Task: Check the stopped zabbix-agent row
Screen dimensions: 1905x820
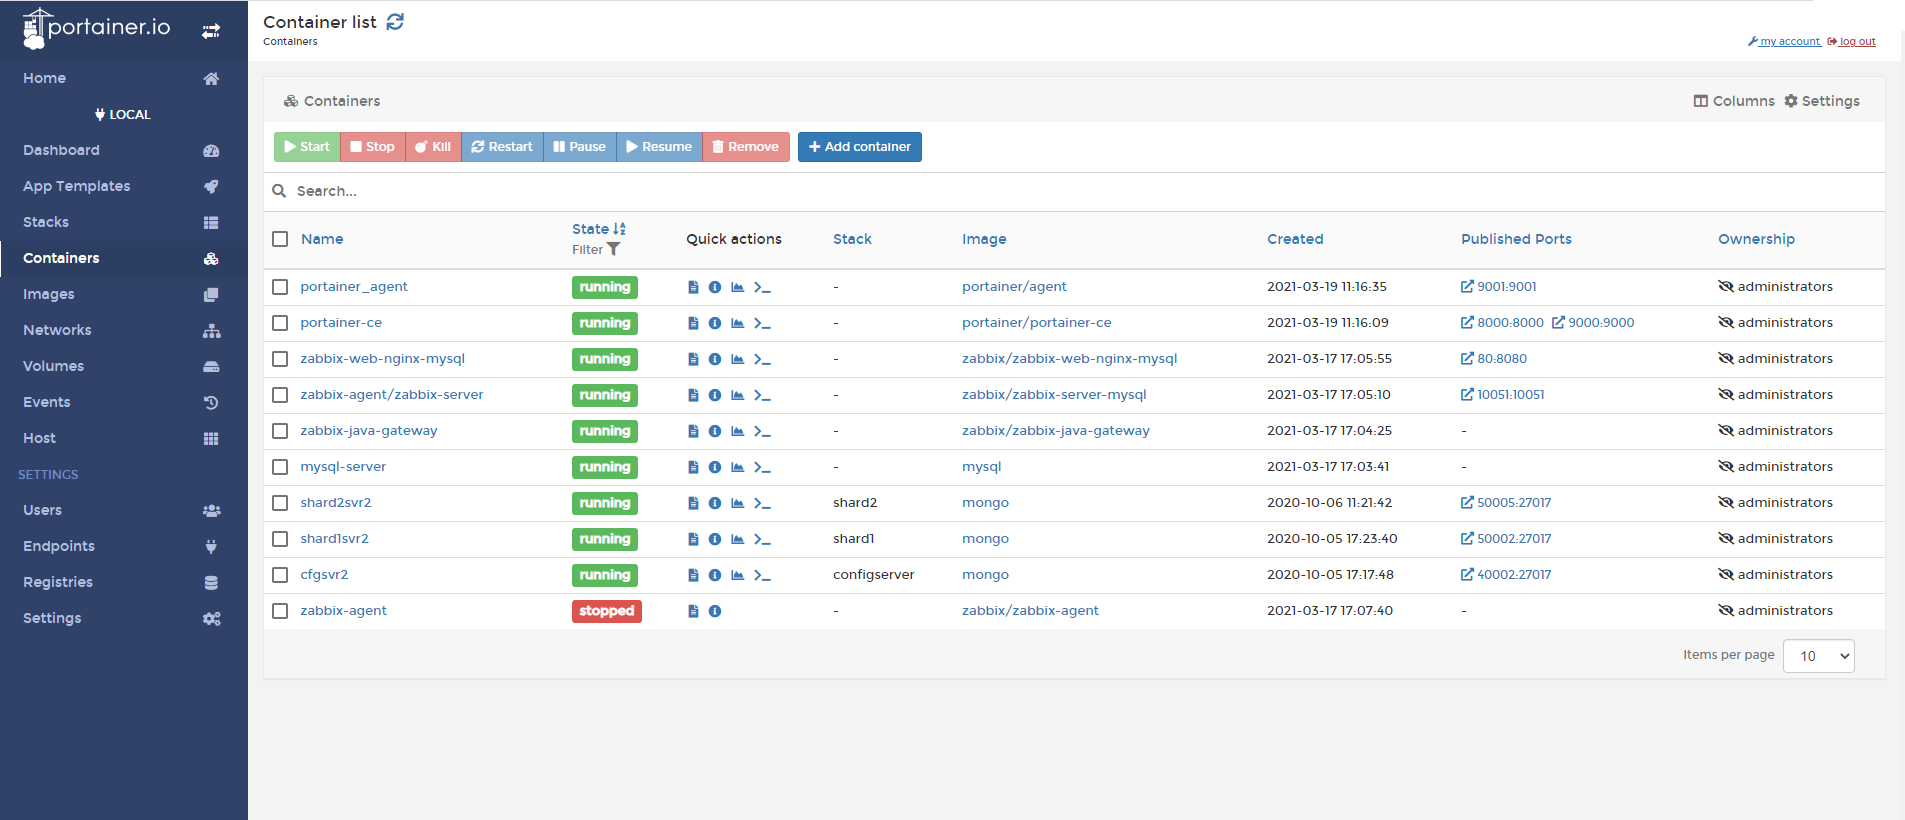Action: tap(280, 611)
